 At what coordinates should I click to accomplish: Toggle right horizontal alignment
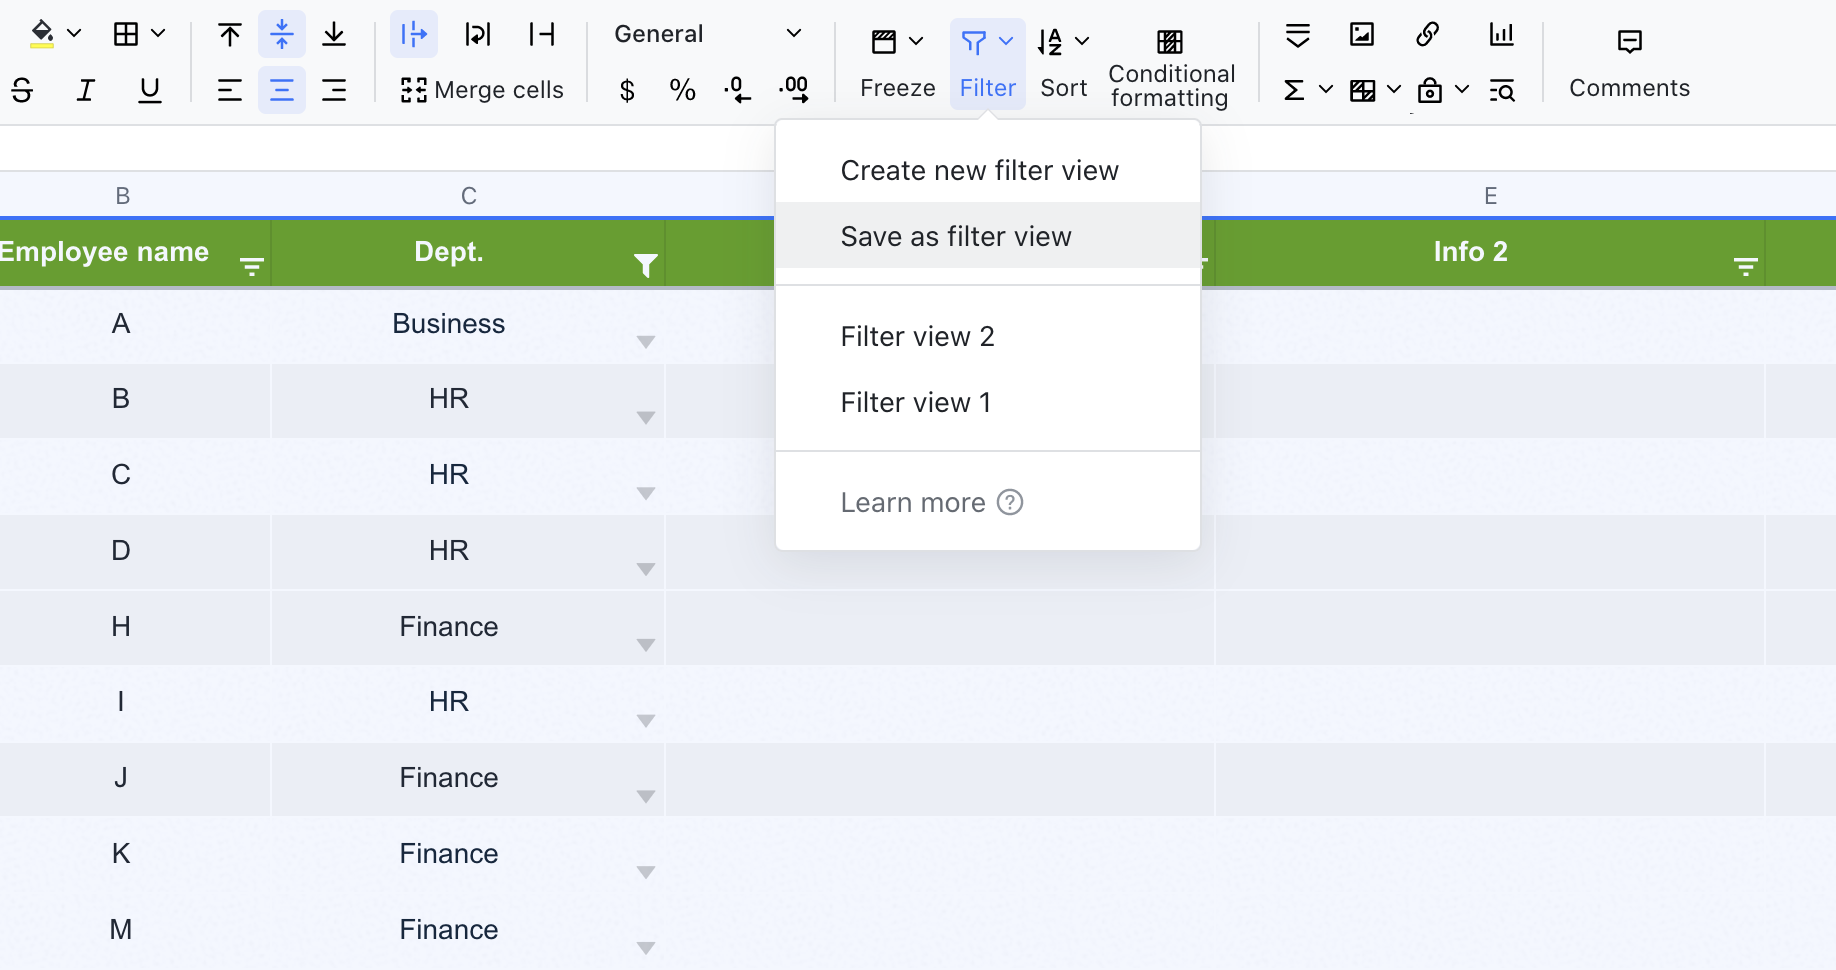coord(334,90)
